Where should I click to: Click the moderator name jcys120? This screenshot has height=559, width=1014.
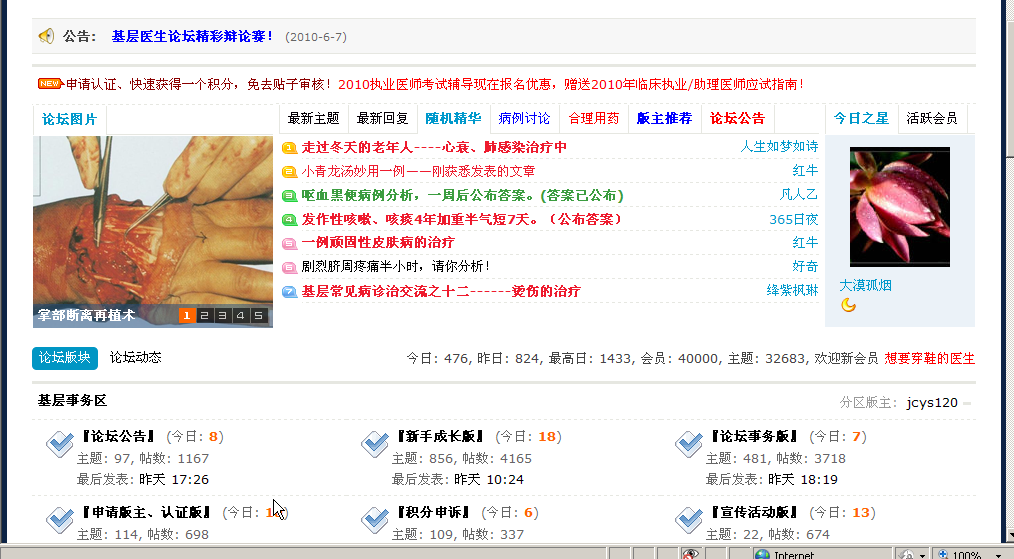tap(932, 403)
